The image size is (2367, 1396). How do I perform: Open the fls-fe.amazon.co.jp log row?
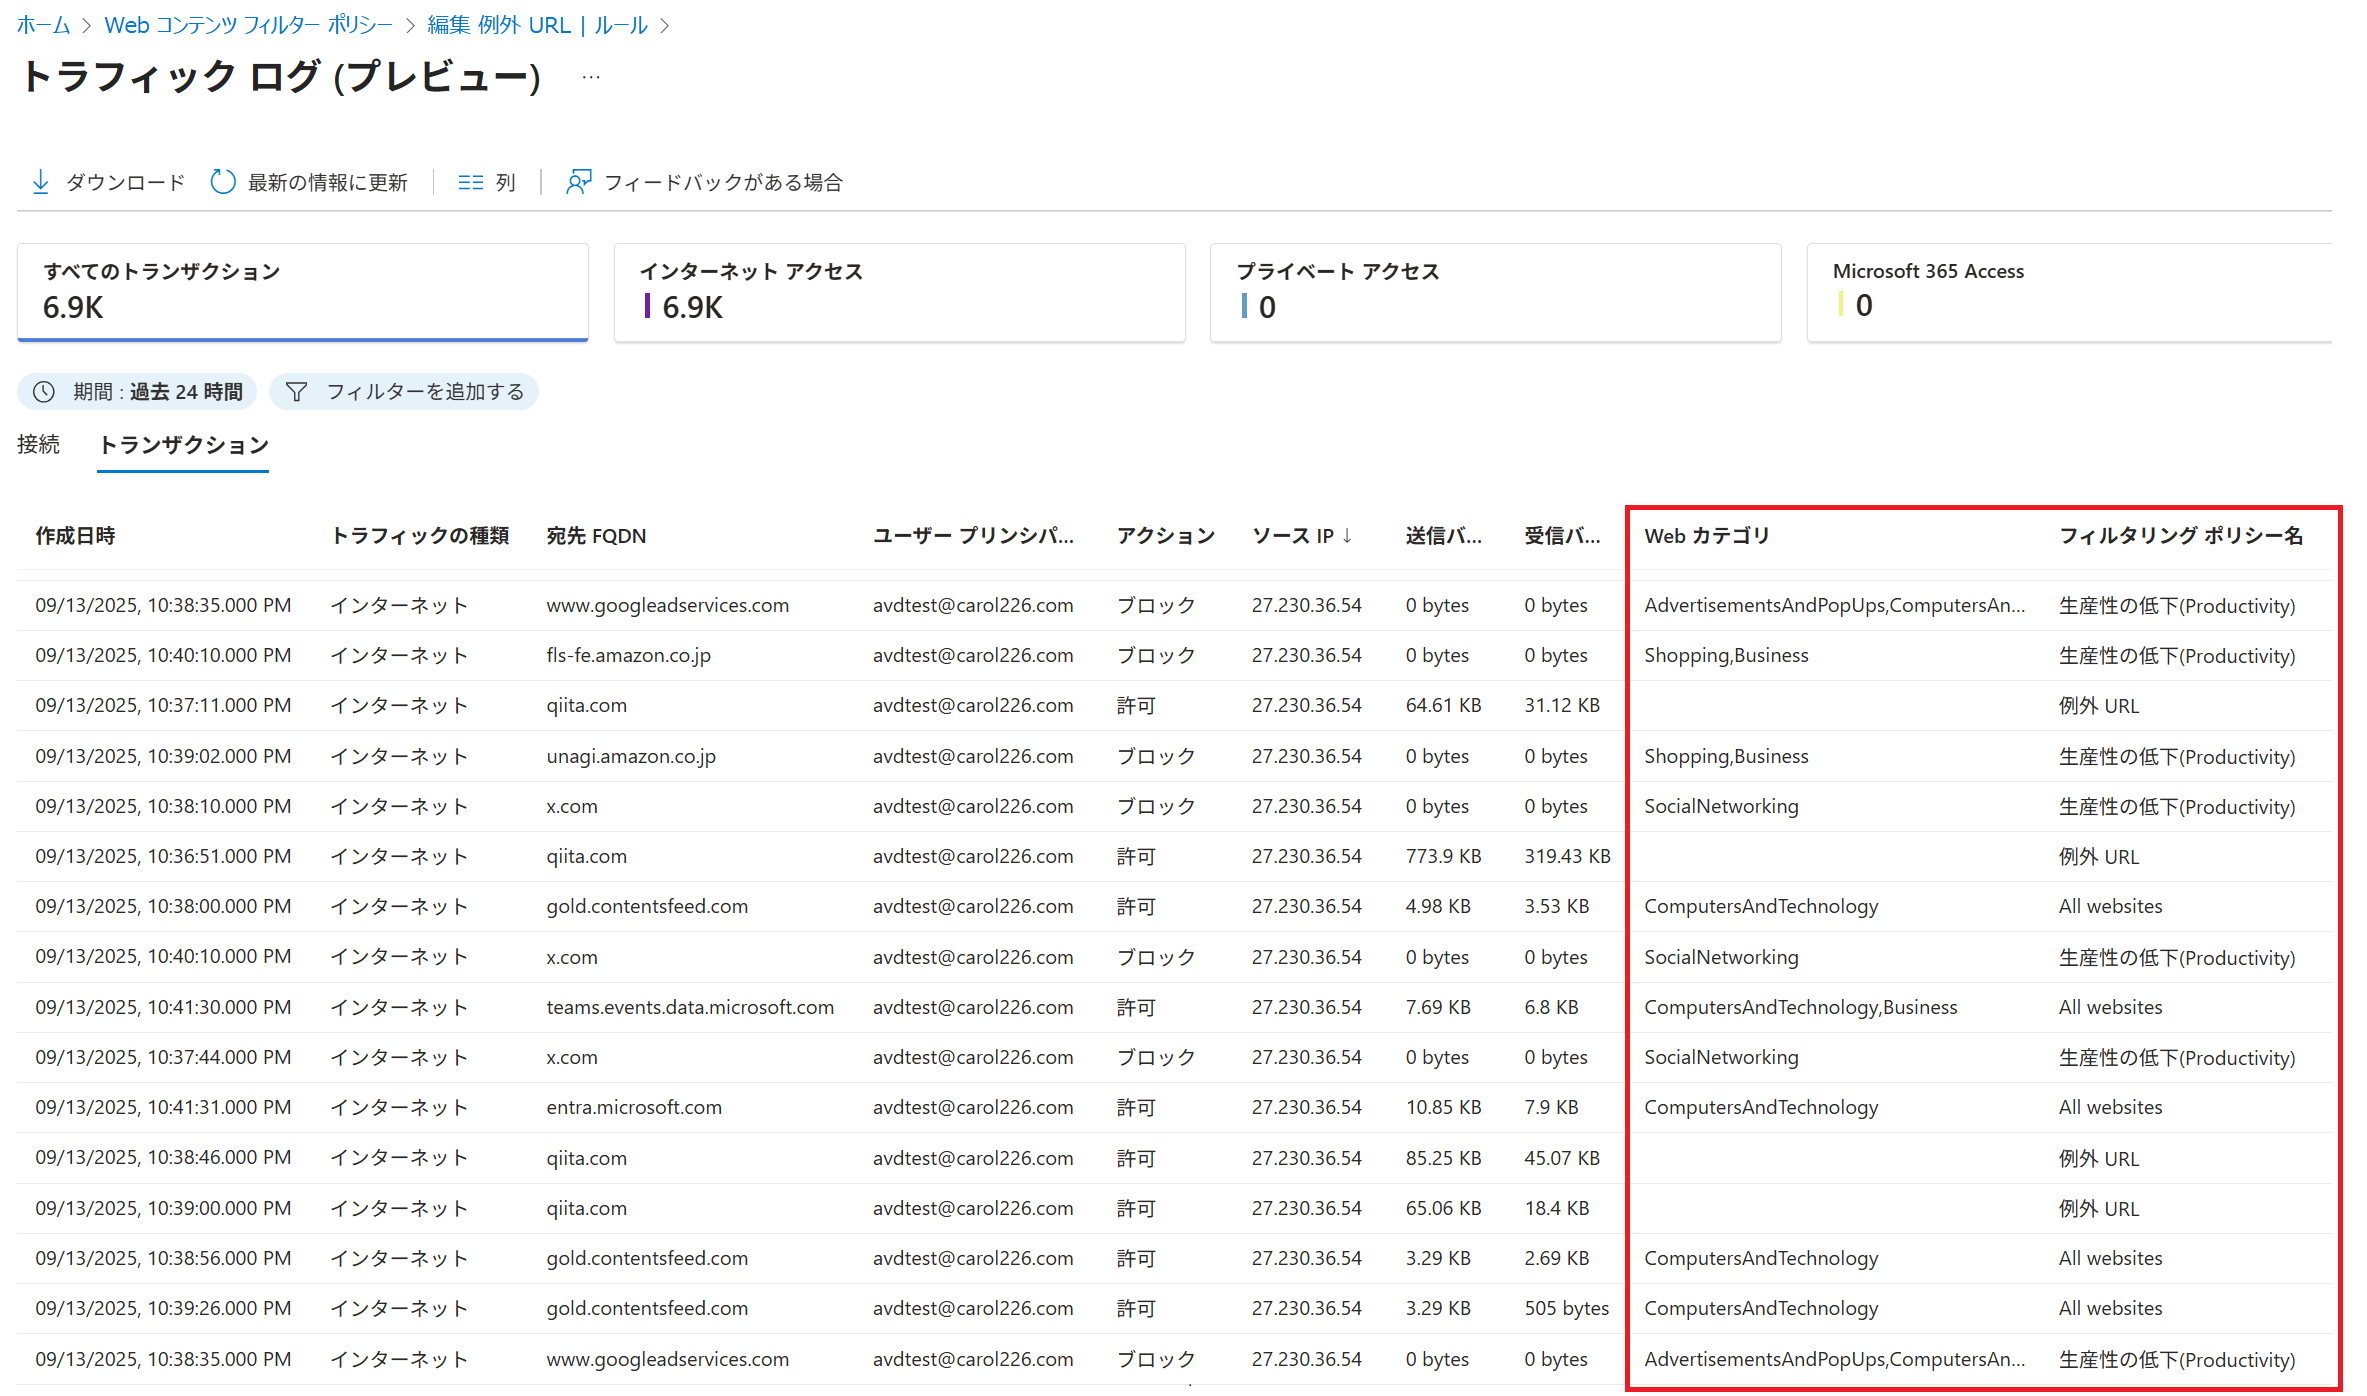[x=628, y=656]
